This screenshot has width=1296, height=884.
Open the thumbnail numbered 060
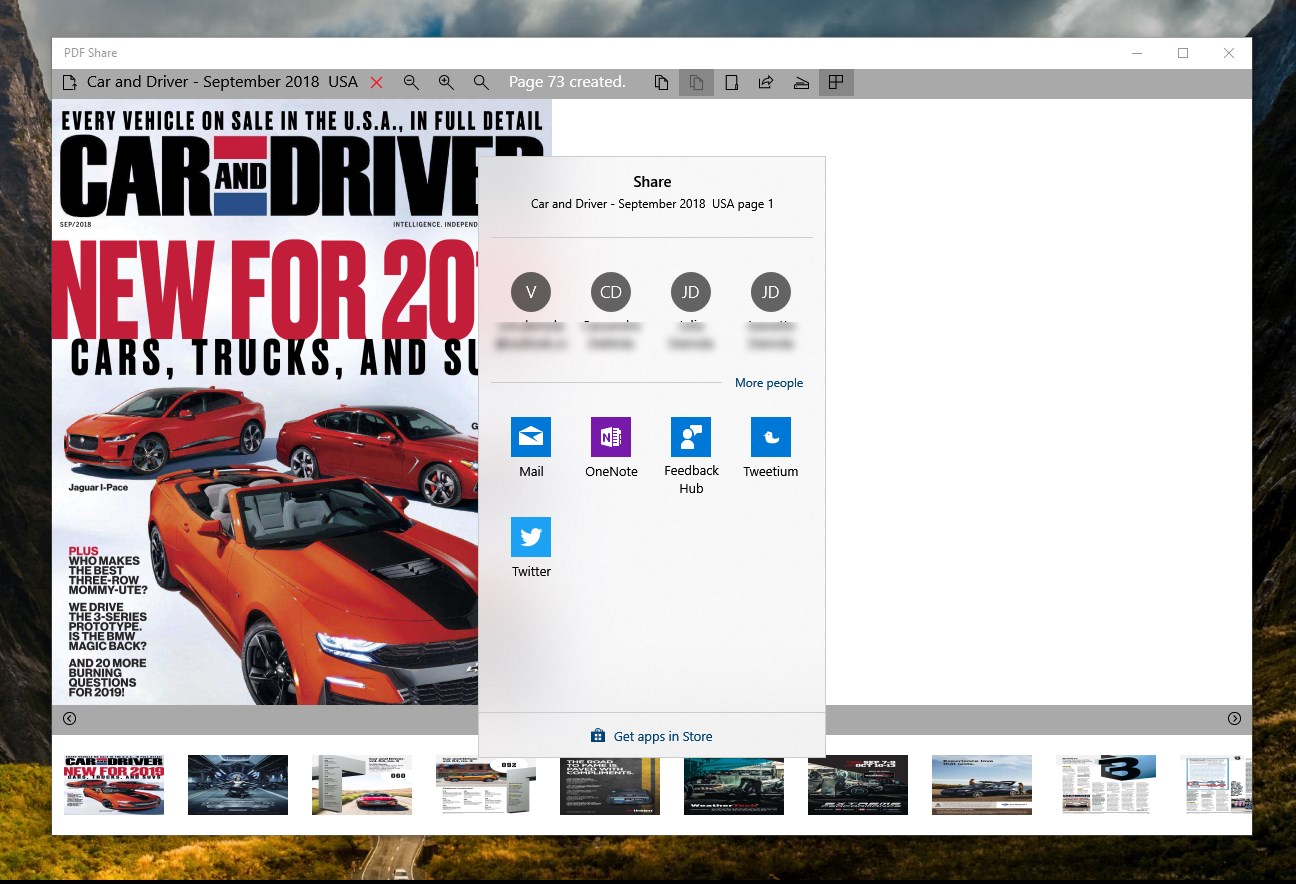point(362,785)
